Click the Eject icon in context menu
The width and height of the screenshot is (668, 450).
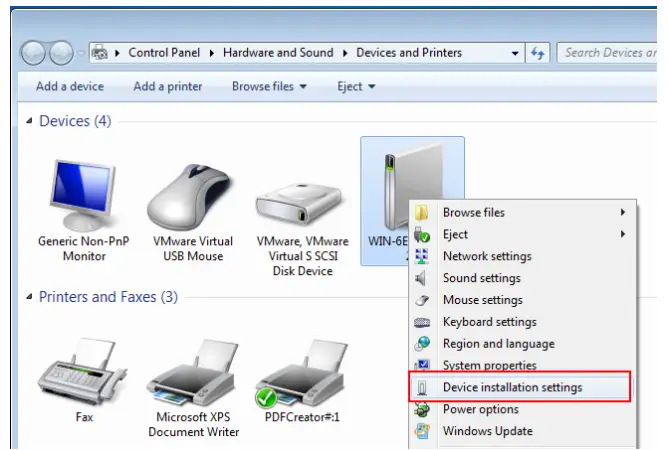click(422, 234)
